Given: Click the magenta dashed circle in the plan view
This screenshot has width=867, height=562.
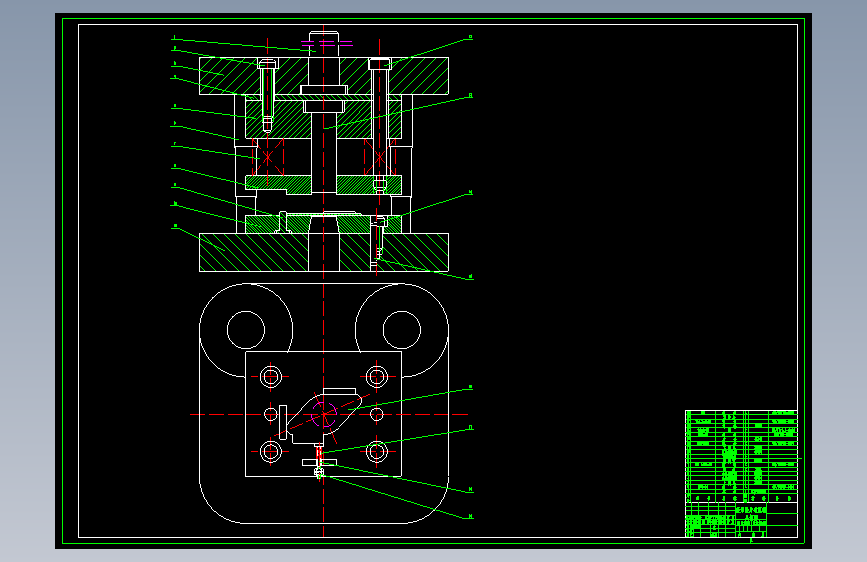Looking at the screenshot, I should [x=324, y=415].
